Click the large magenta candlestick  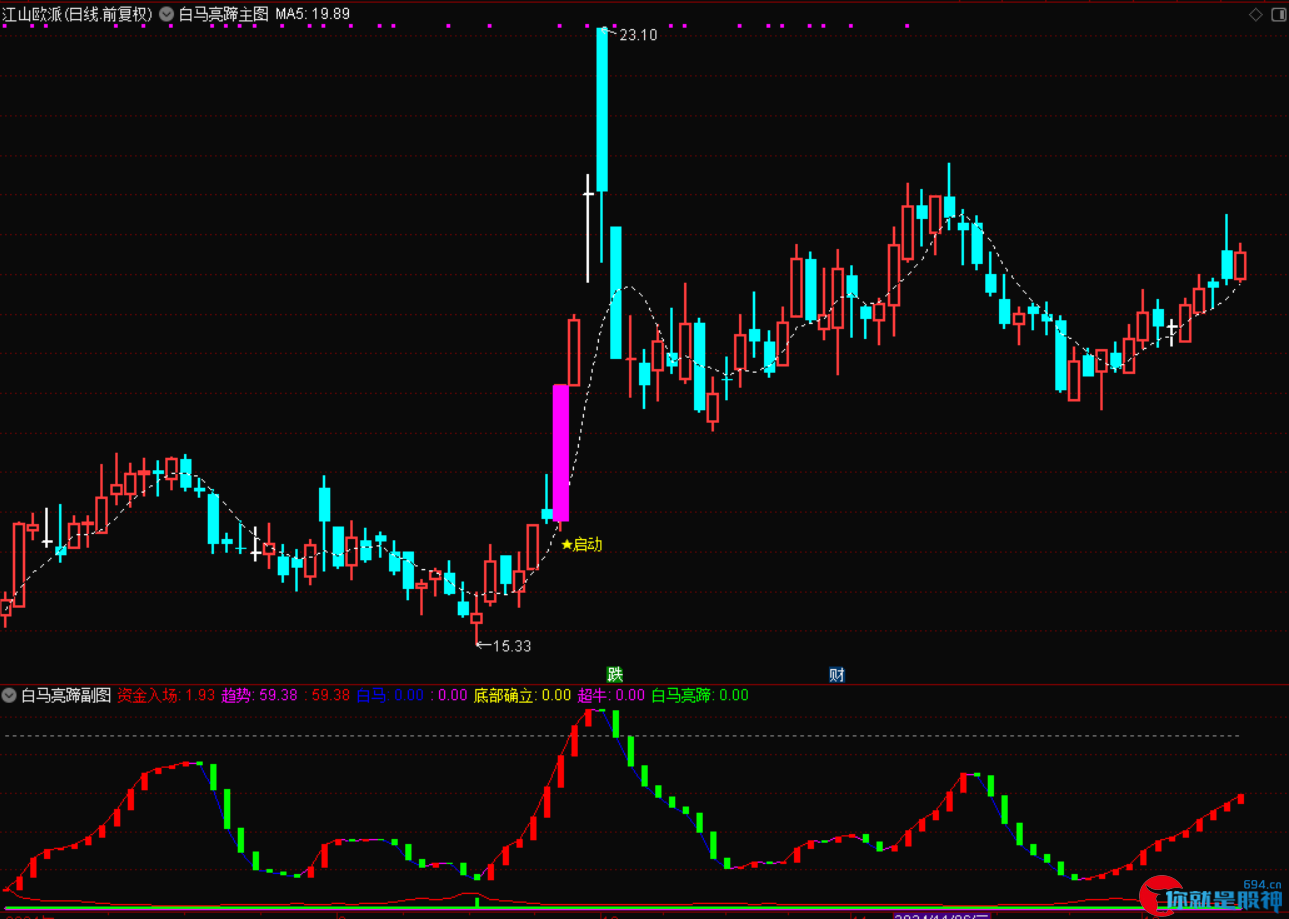pyautogui.click(x=561, y=453)
